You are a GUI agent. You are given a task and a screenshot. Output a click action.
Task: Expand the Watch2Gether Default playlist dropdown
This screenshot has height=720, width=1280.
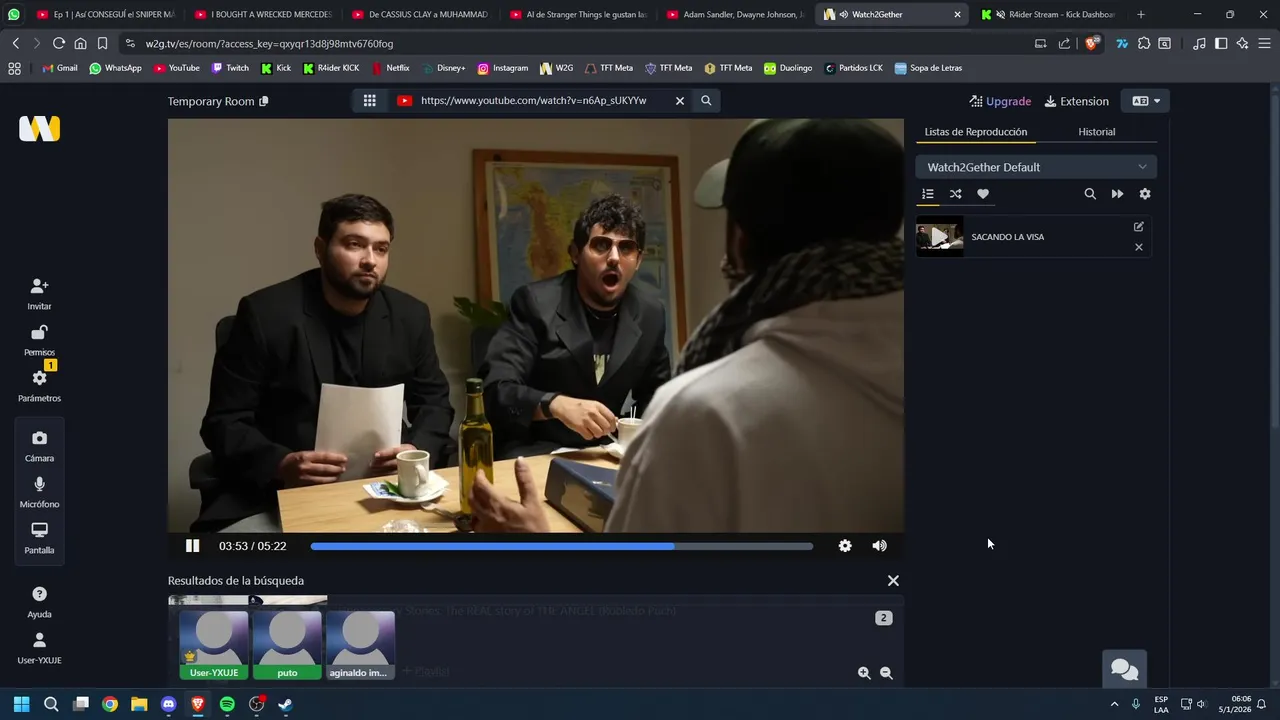1036,167
